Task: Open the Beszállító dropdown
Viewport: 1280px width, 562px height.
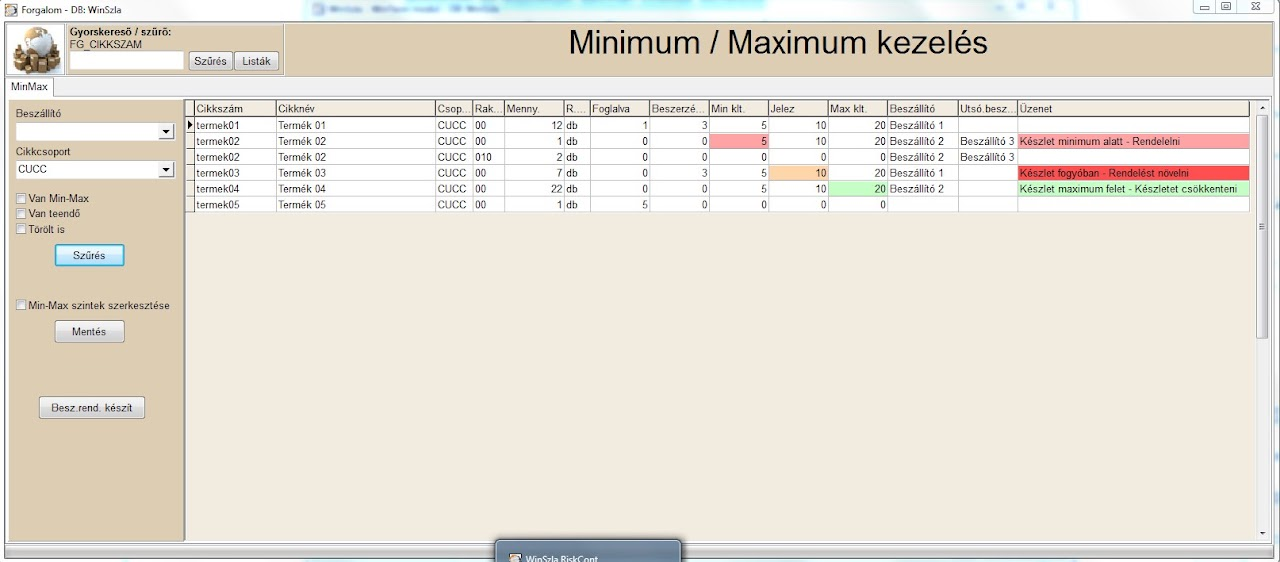Action: [166, 132]
